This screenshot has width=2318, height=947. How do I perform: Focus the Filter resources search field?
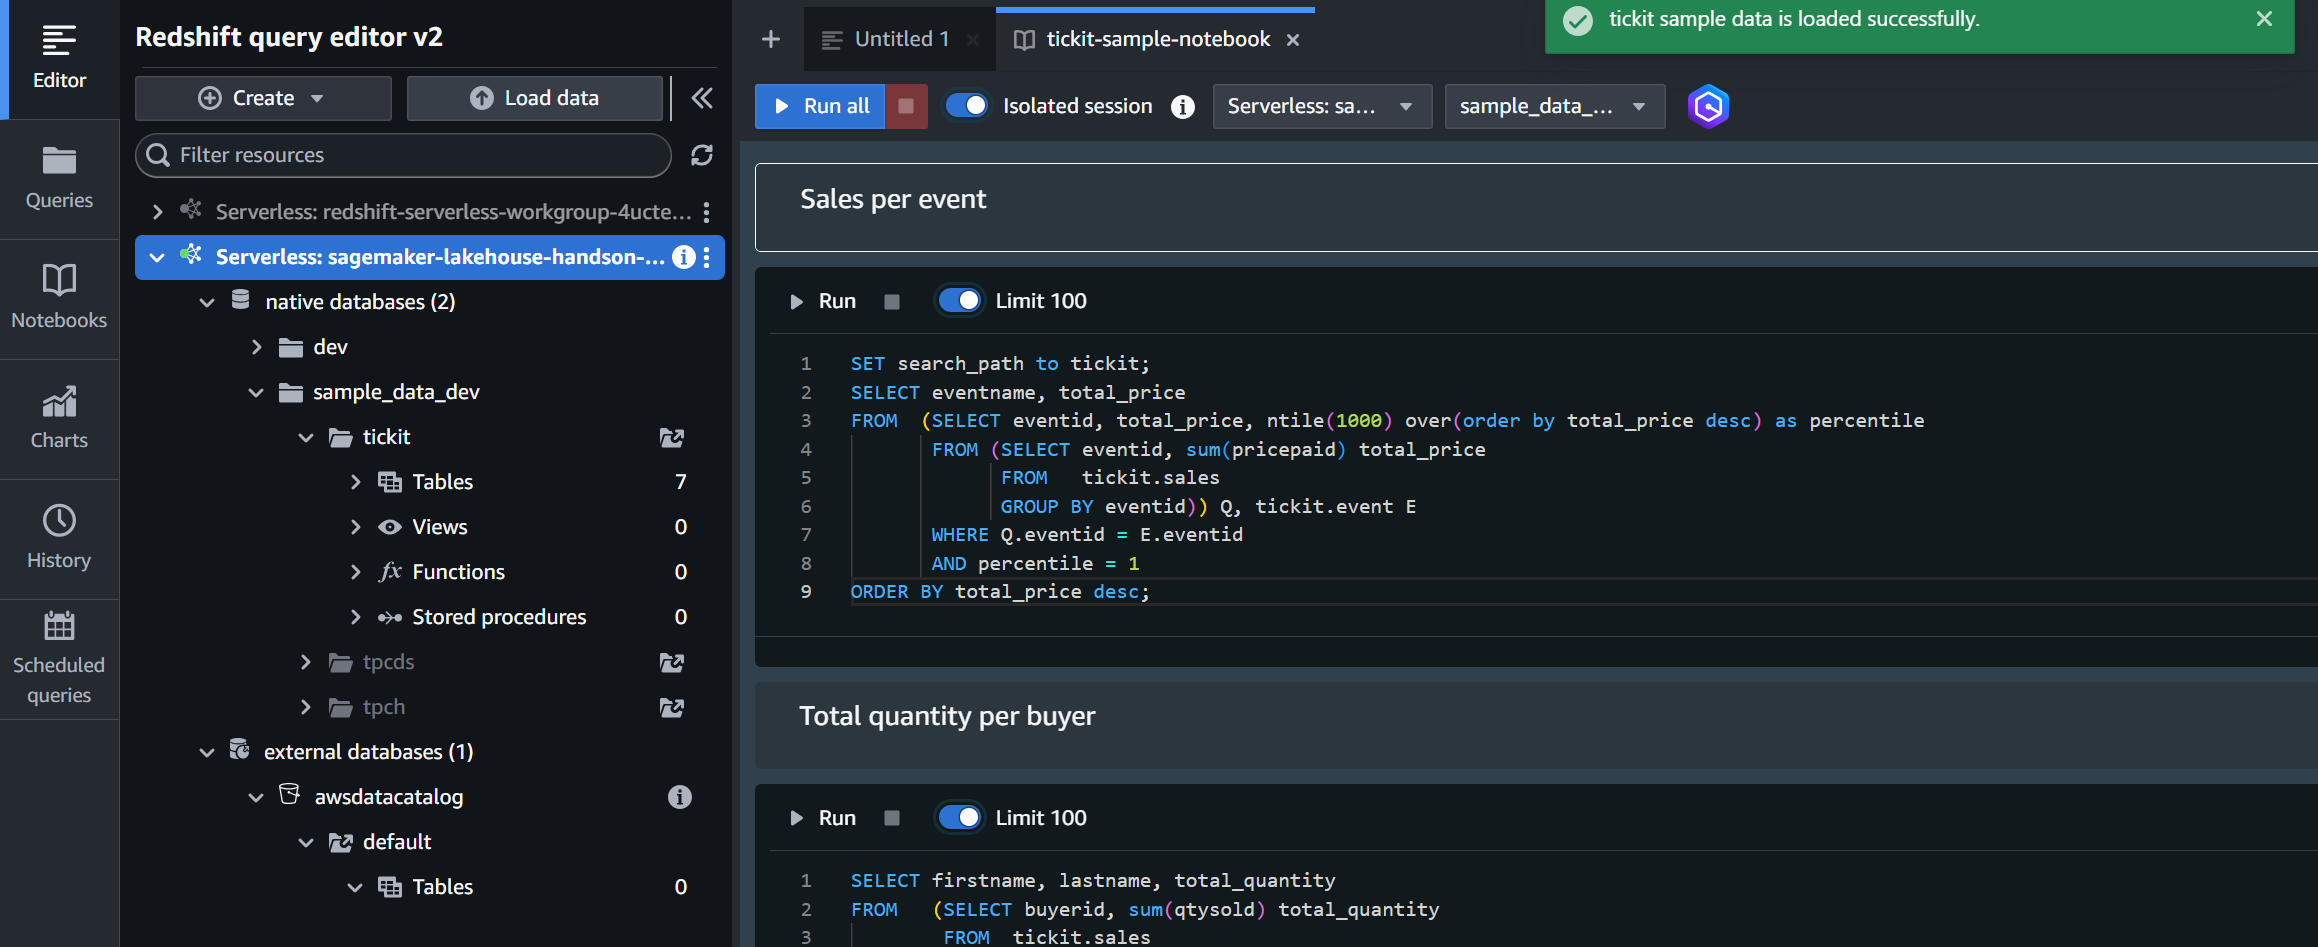(x=403, y=155)
